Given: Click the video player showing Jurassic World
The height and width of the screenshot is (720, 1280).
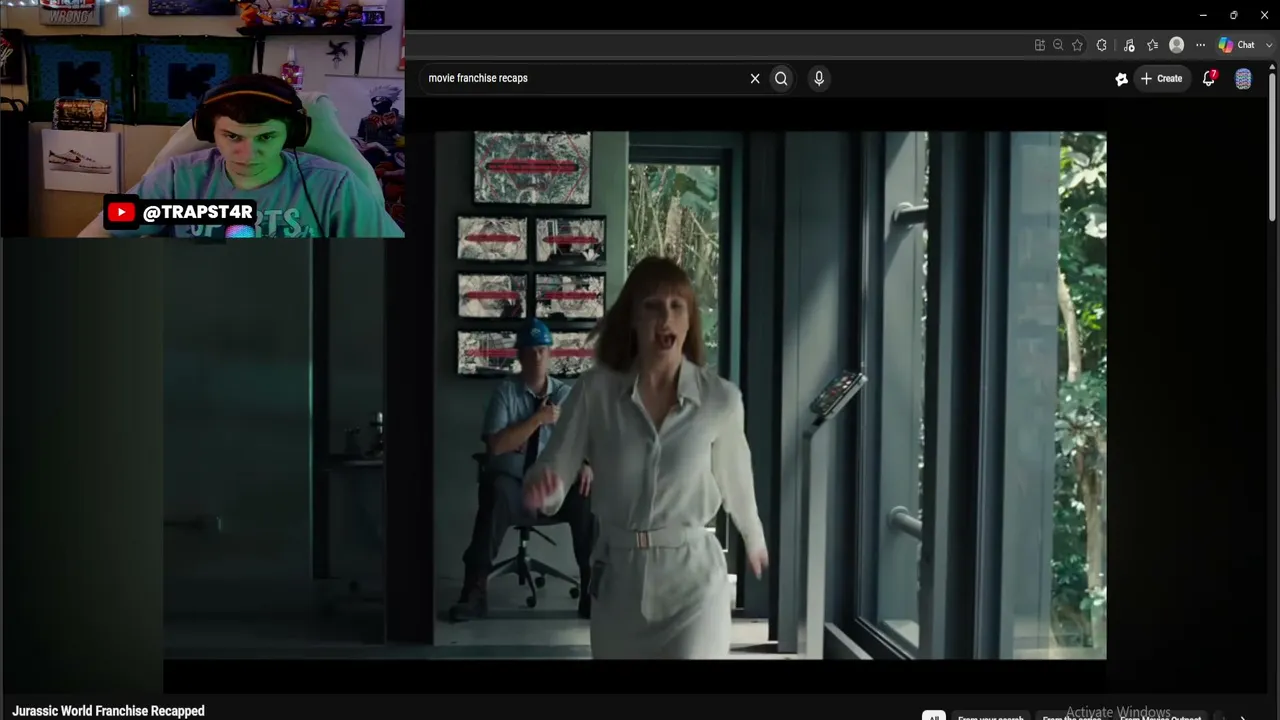Looking at the screenshot, I should coord(635,395).
